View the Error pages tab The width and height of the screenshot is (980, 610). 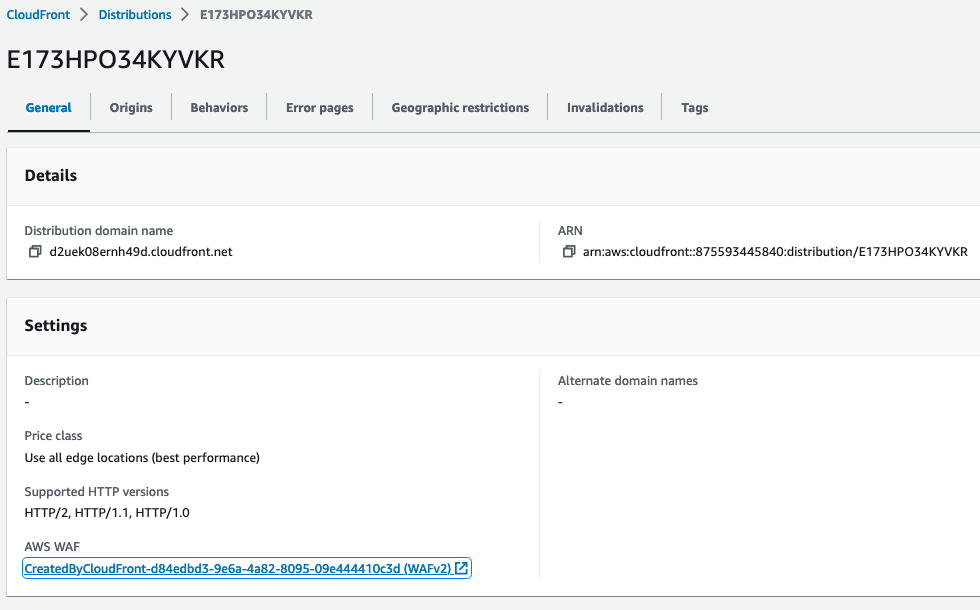coord(320,108)
